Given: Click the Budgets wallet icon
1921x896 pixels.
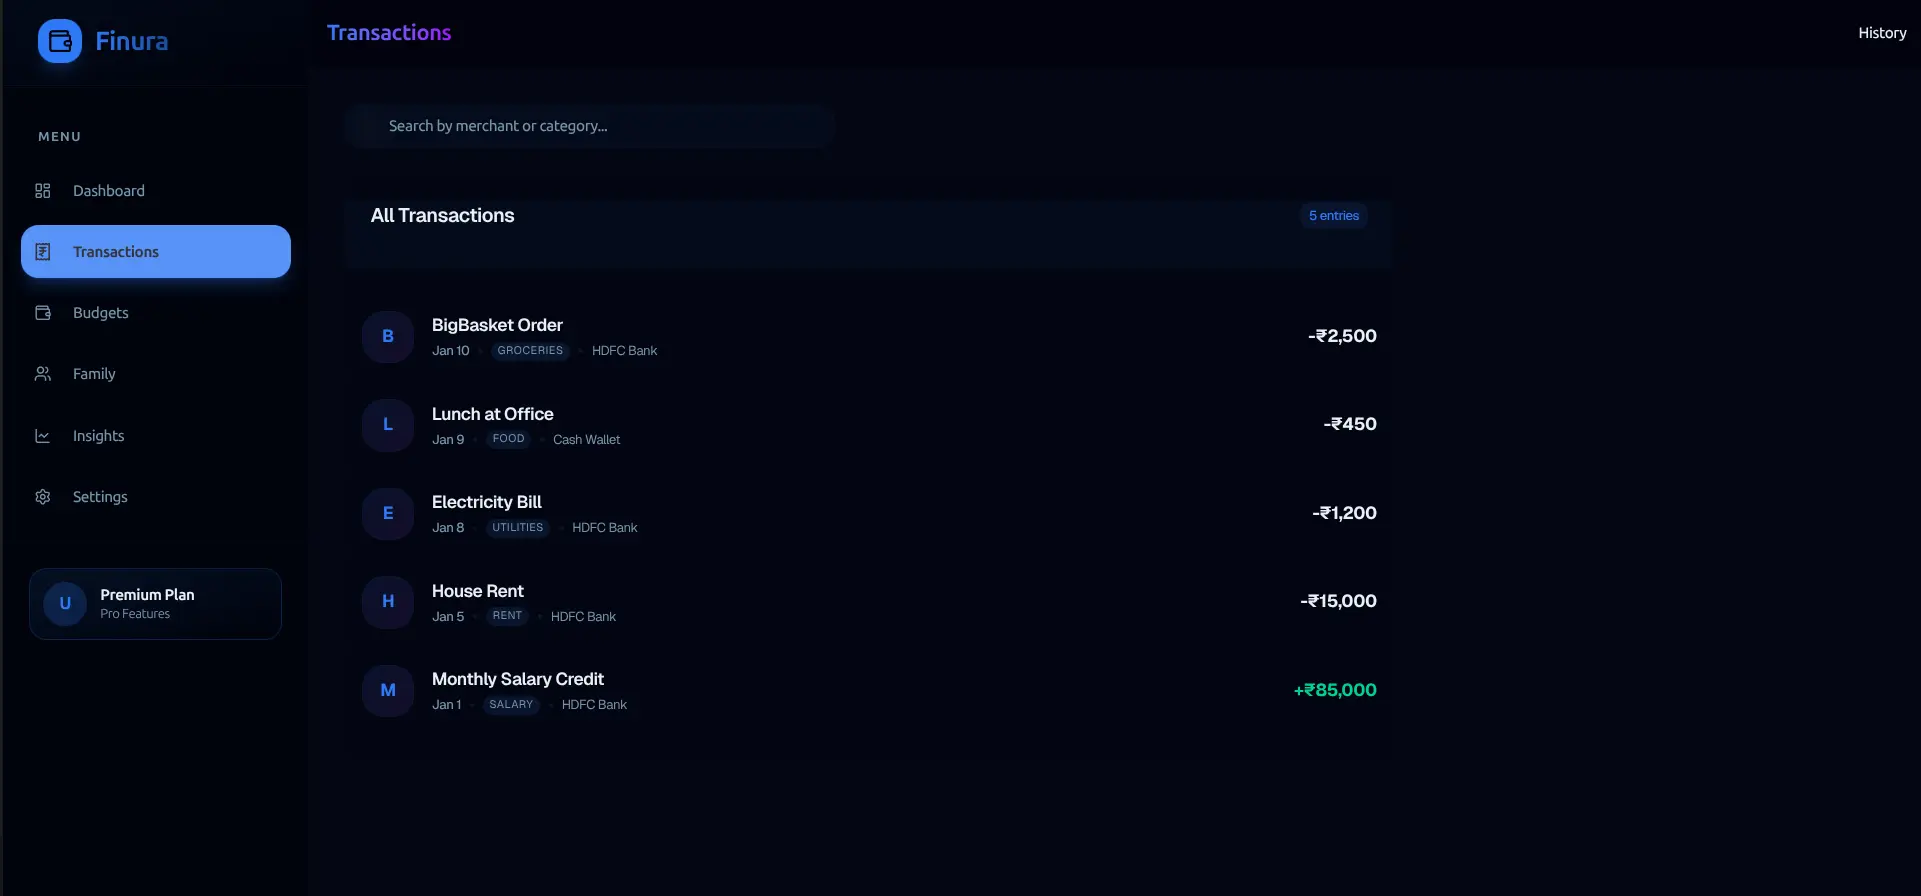Looking at the screenshot, I should coord(43,313).
